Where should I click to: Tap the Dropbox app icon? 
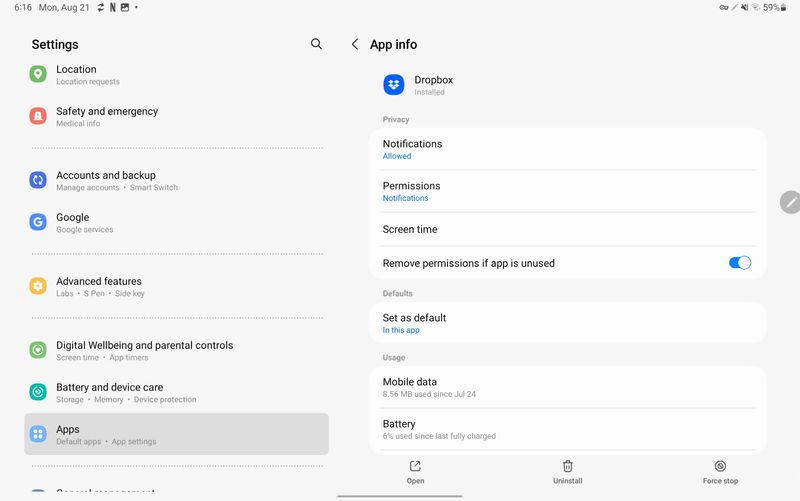(x=394, y=85)
